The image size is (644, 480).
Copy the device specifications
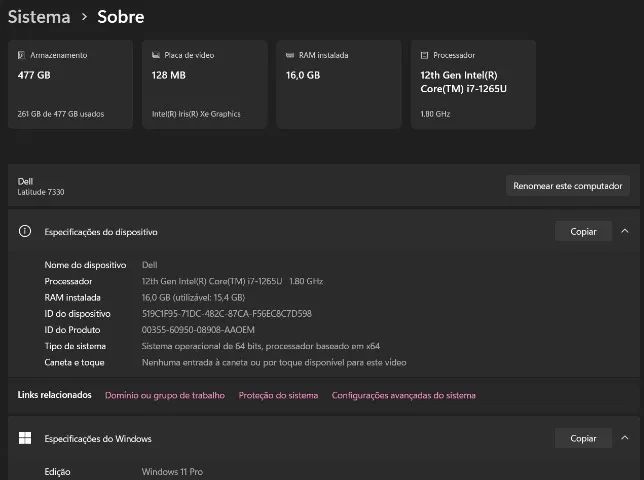[583, 232]
